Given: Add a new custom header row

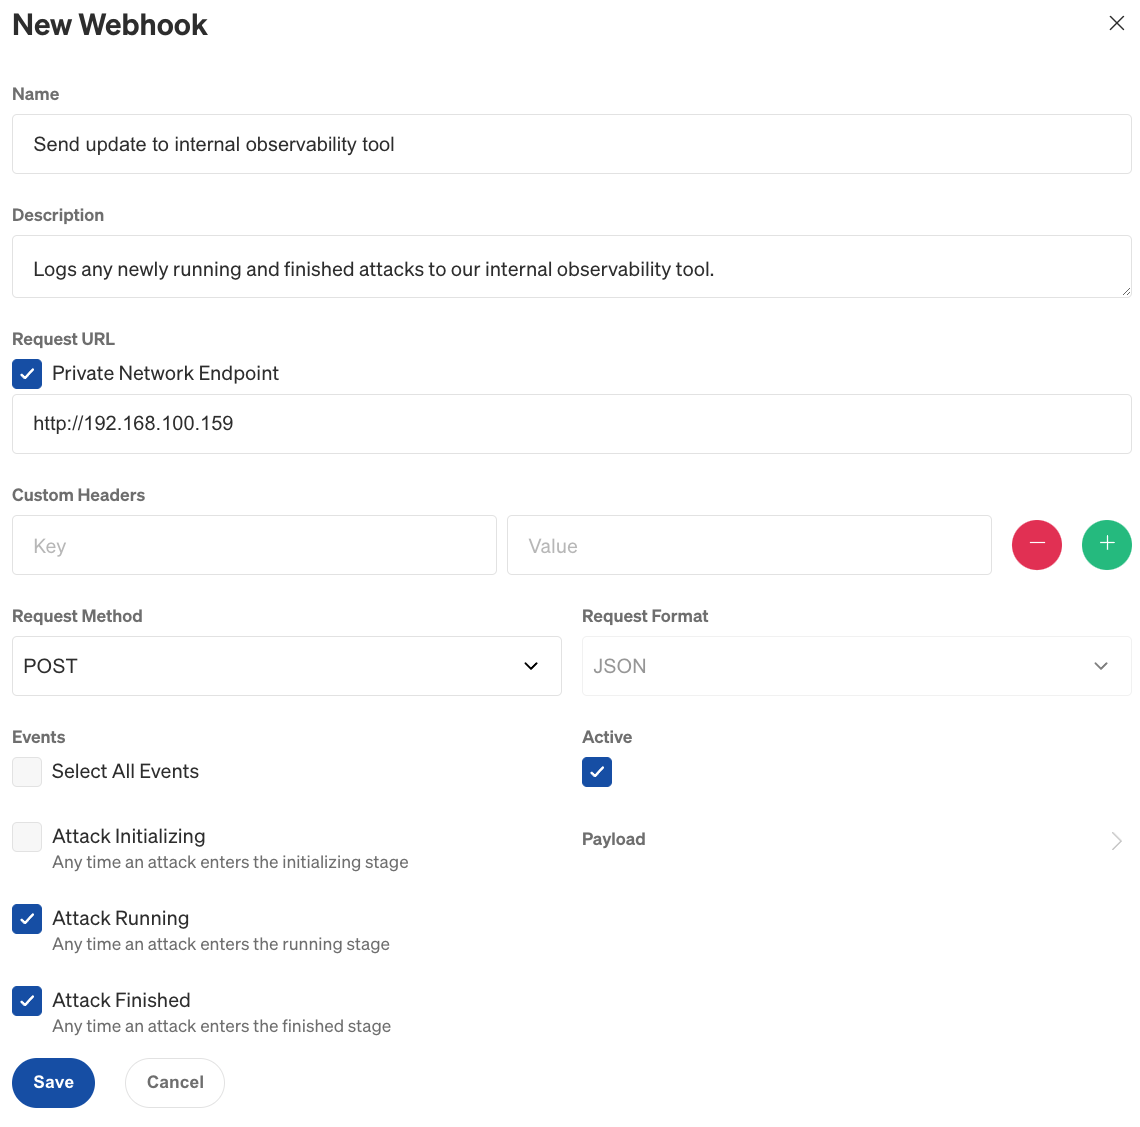Looking at the screenshot, I should 1106,545.
